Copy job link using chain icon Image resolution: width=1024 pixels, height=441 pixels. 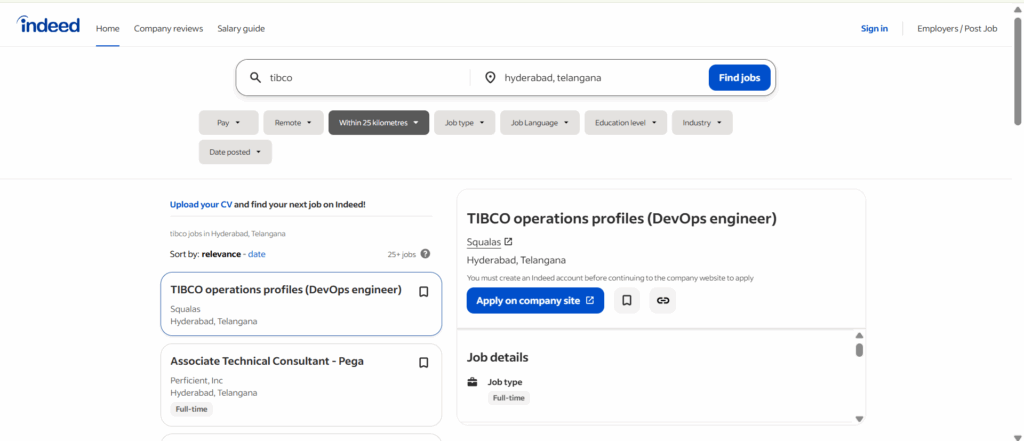pos(663,301)
